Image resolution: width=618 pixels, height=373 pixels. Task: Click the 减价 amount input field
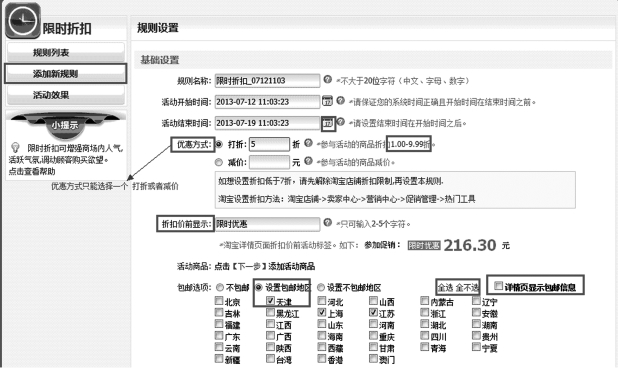[269, 162]
